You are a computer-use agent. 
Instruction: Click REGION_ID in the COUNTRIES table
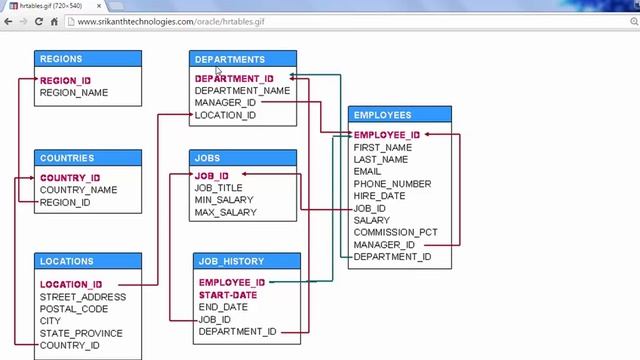65,202
